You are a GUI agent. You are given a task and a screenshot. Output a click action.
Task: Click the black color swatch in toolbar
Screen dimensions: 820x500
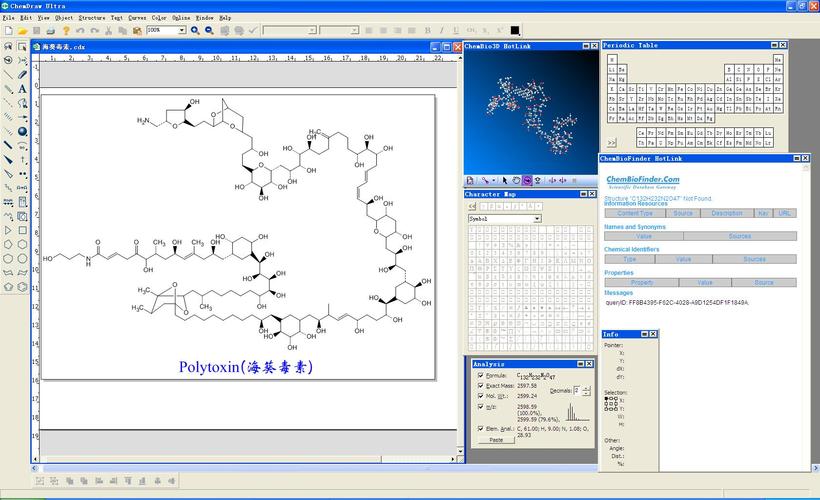[x=515, y=30]
